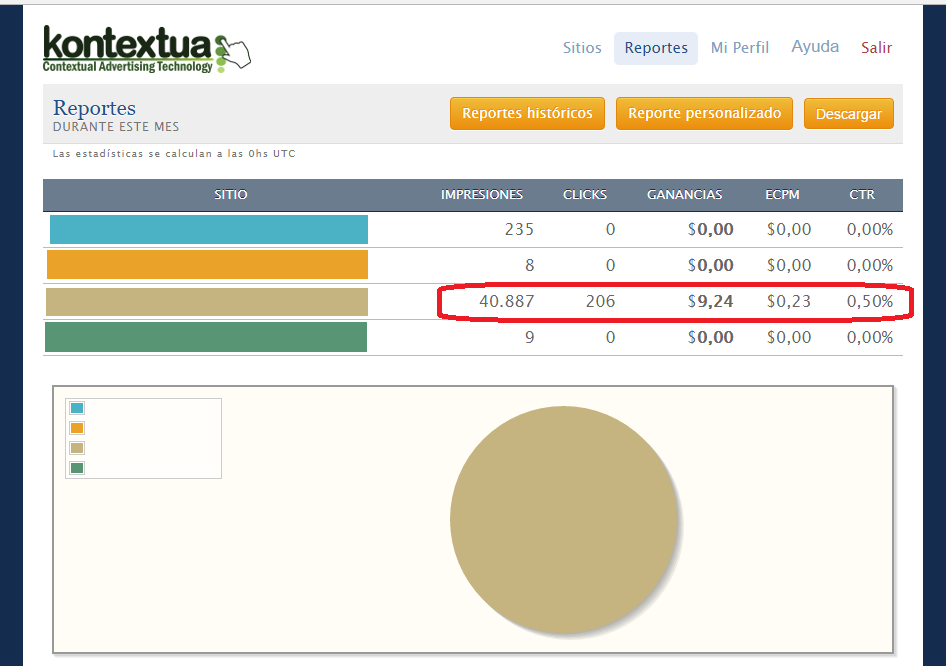Select ECPM value $0,23

click(789, 301)
